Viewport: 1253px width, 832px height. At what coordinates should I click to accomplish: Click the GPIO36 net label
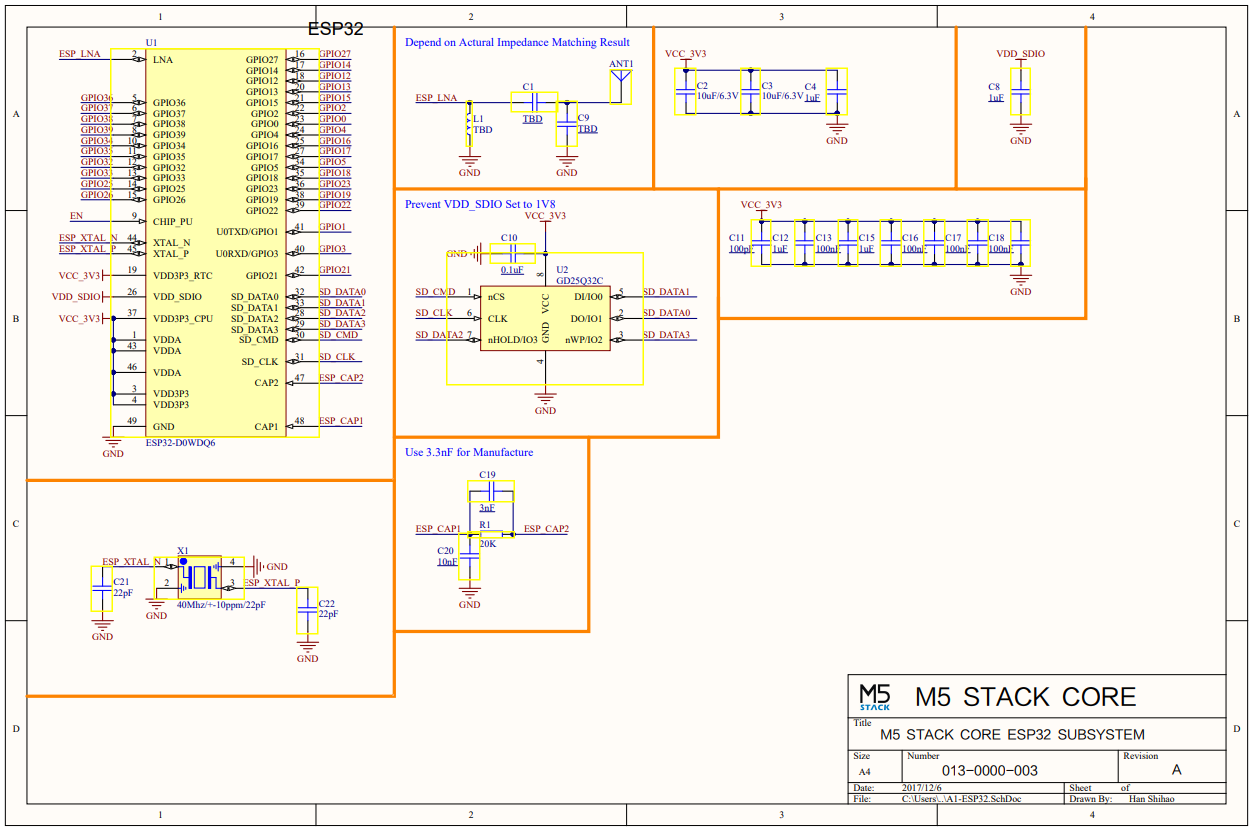(x=97, y=98)
